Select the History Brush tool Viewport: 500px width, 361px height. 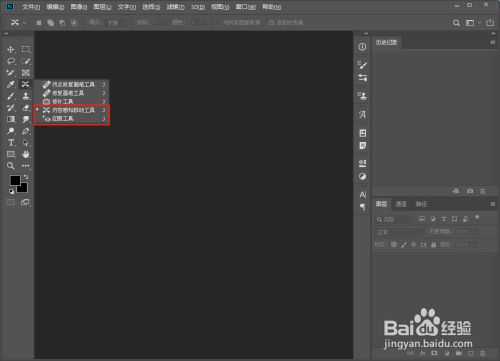pyautogui.click(x=11, y=108)
